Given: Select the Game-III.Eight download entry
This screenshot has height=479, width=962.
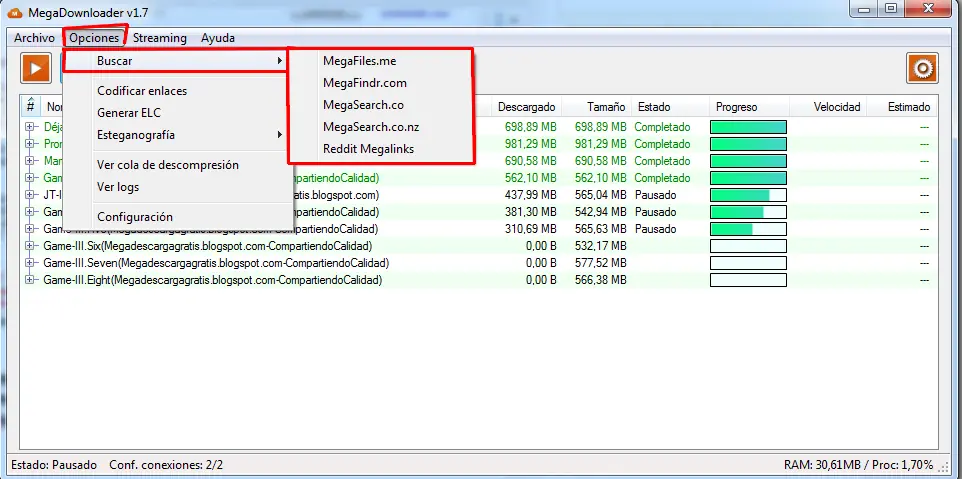Looking at the screenshot, I should (x=213, y=280).
